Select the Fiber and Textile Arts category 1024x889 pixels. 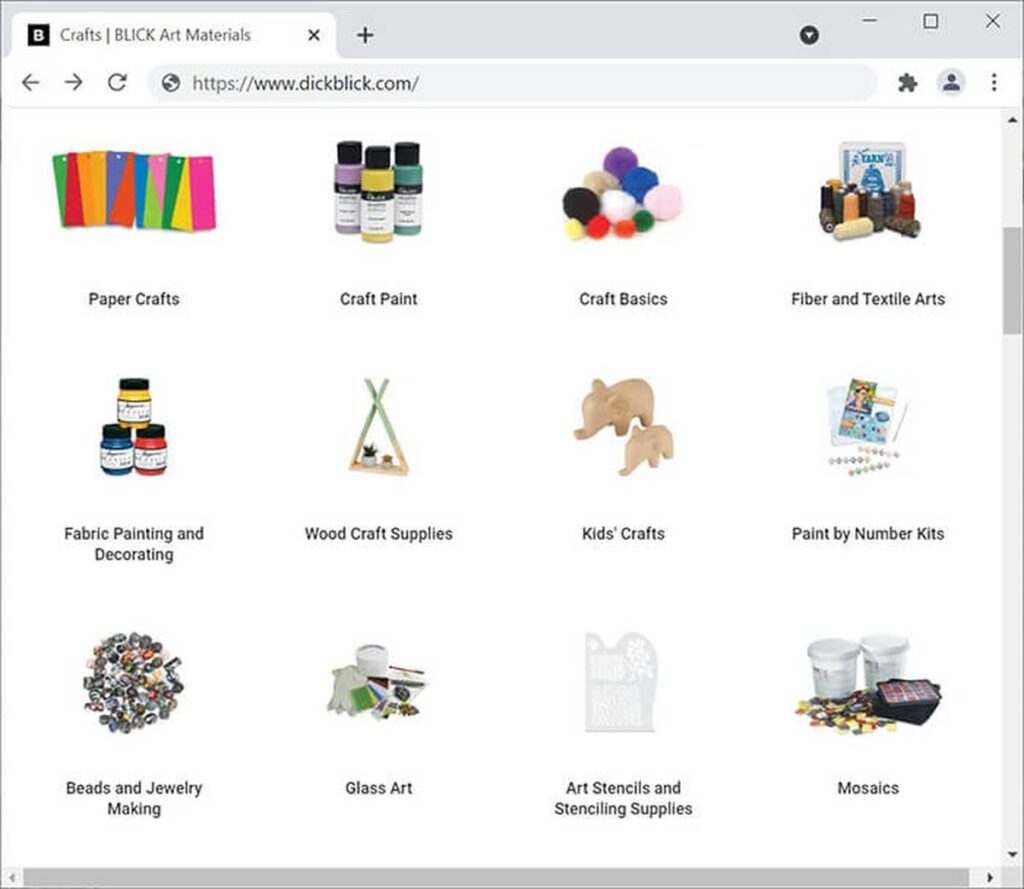click(x=868, y=298)
